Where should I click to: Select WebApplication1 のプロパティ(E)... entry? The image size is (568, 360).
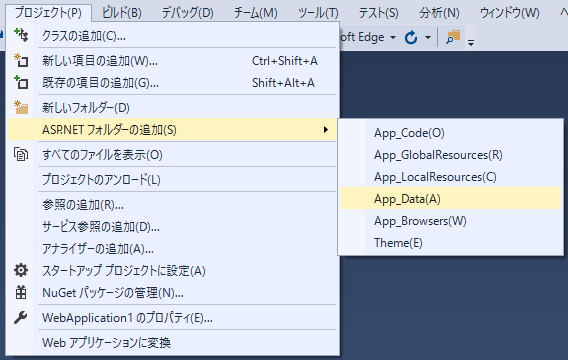(x=172, y=318)
